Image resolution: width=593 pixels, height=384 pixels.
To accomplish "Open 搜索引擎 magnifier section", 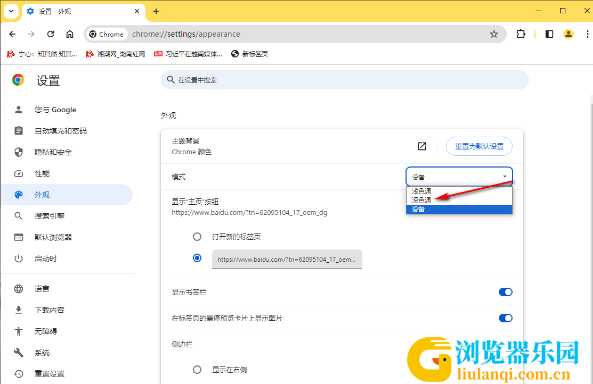I will pos(67,216).
